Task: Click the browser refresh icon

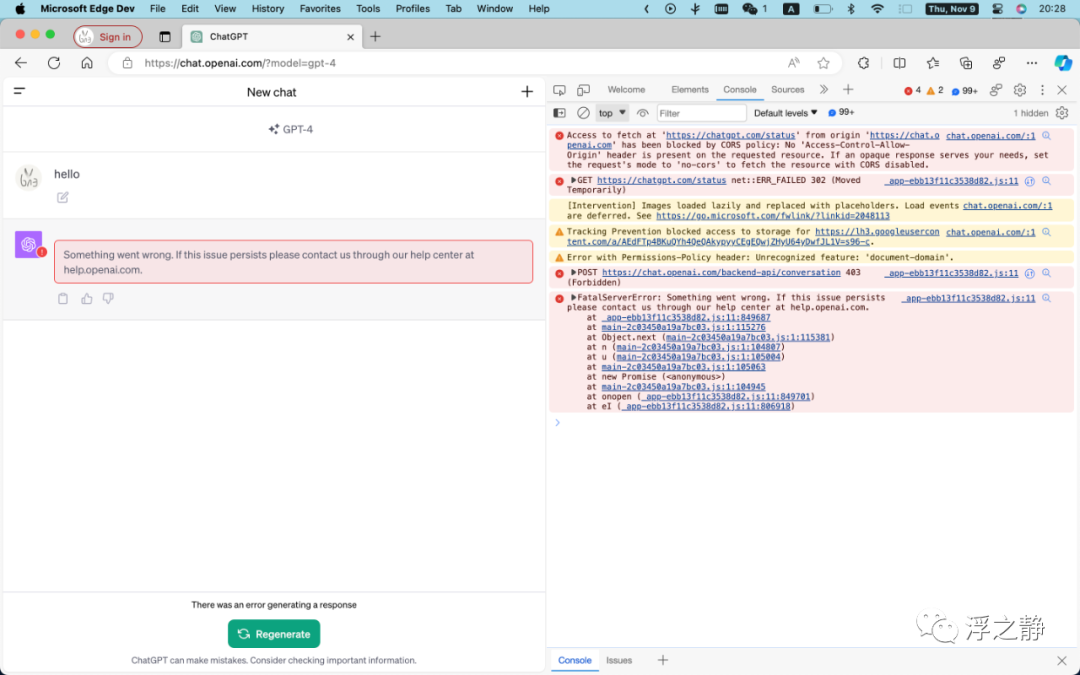Action: 54,63
